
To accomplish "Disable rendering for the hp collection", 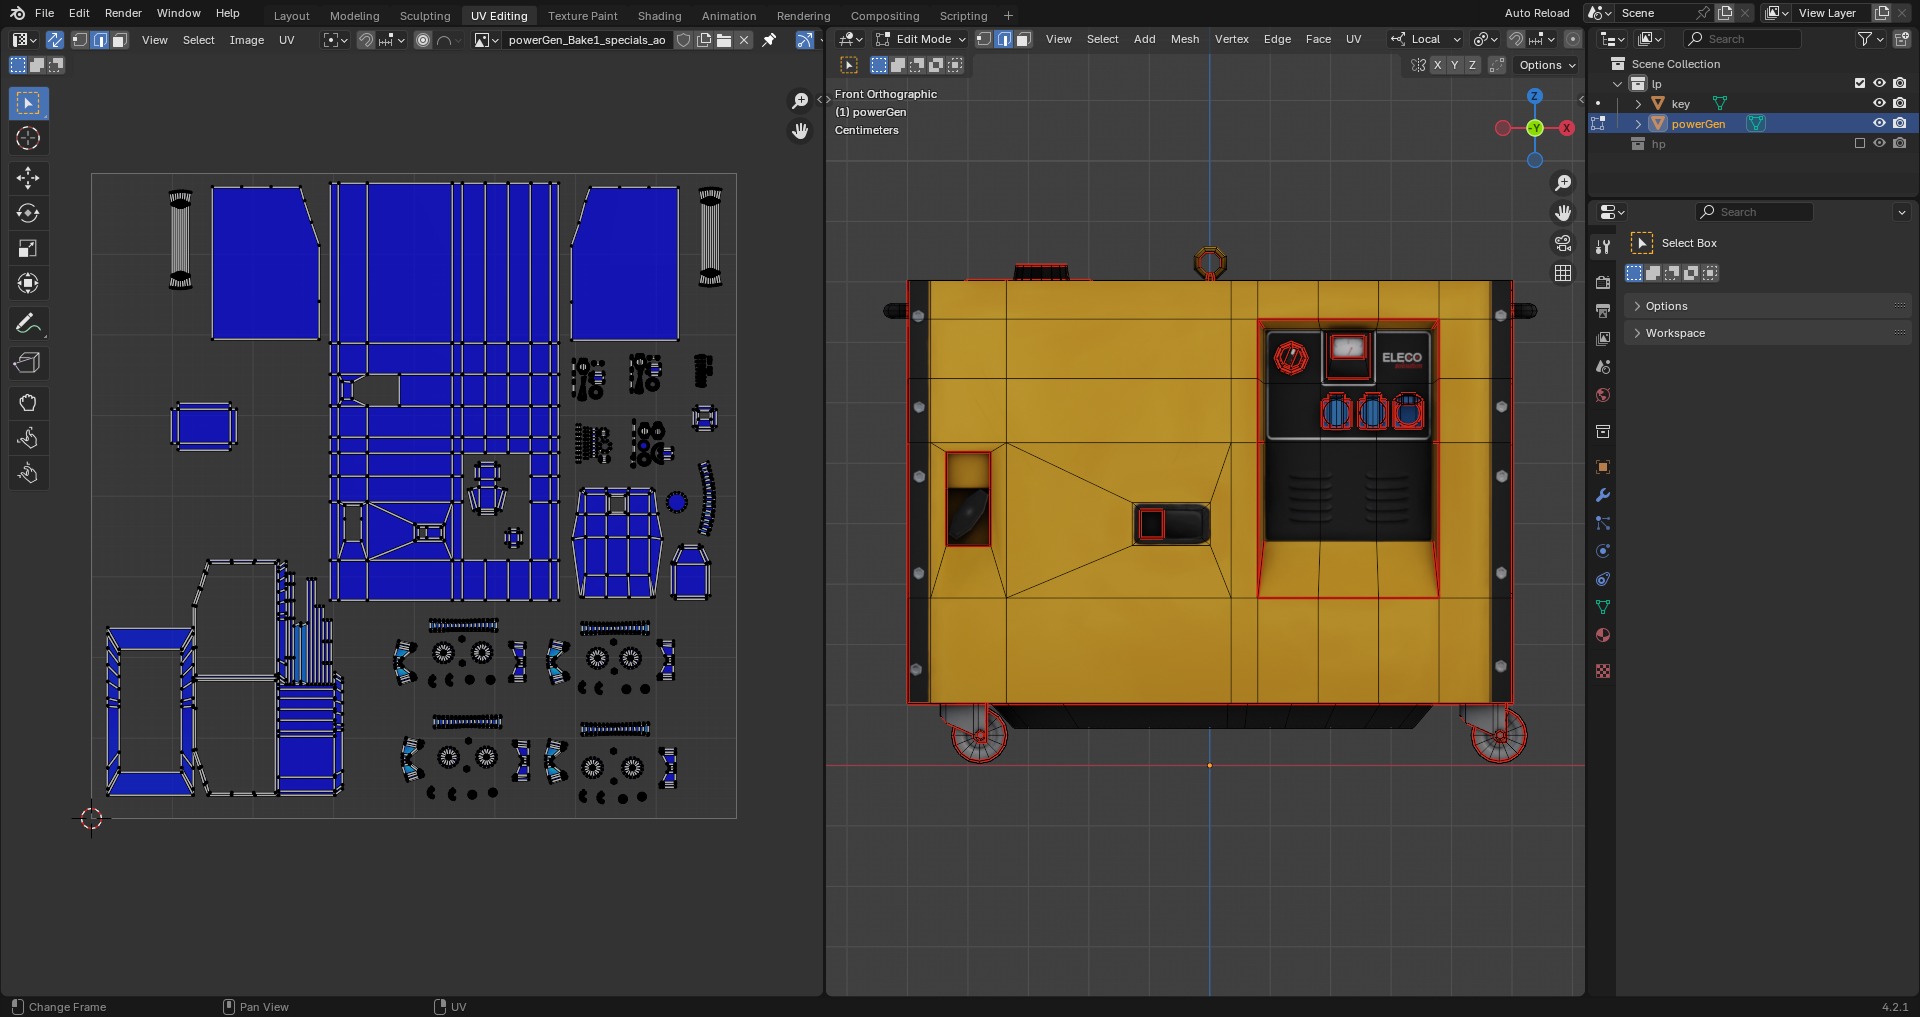I will (1899, 143).
